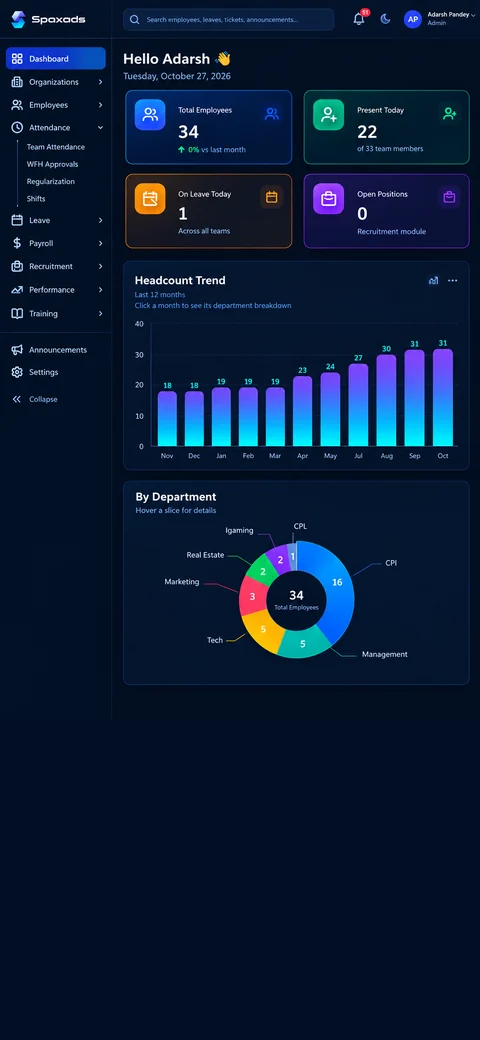The width and height of the screenshot is (480, 1040).
Task: Select the Aug bar showing 30
Action: coord(387,401)
